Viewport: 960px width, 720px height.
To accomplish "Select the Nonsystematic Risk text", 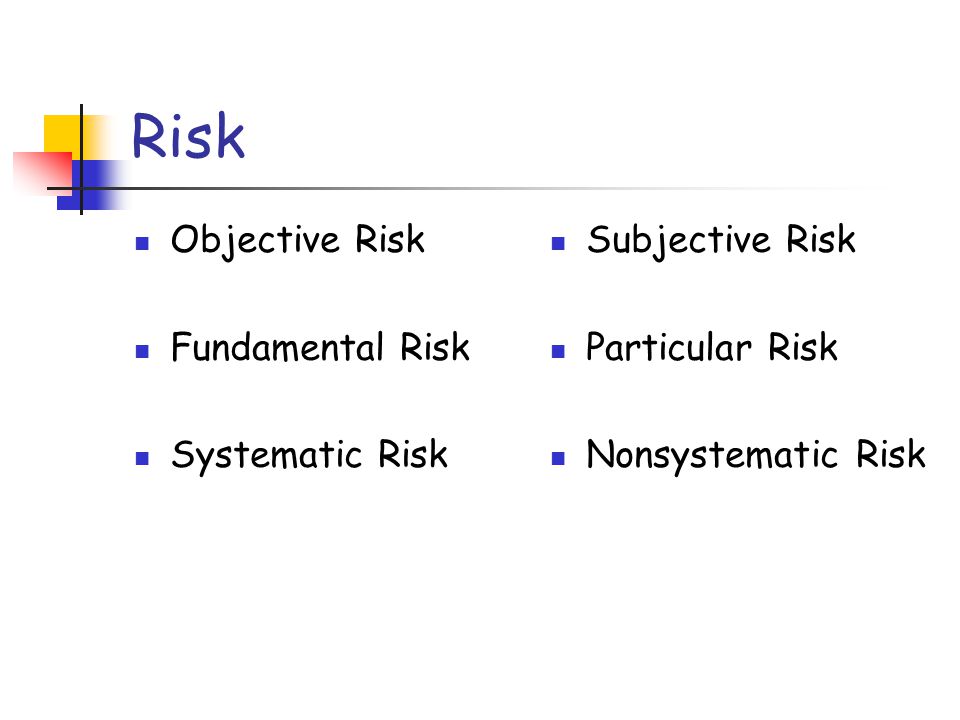I will click(756, 456).
